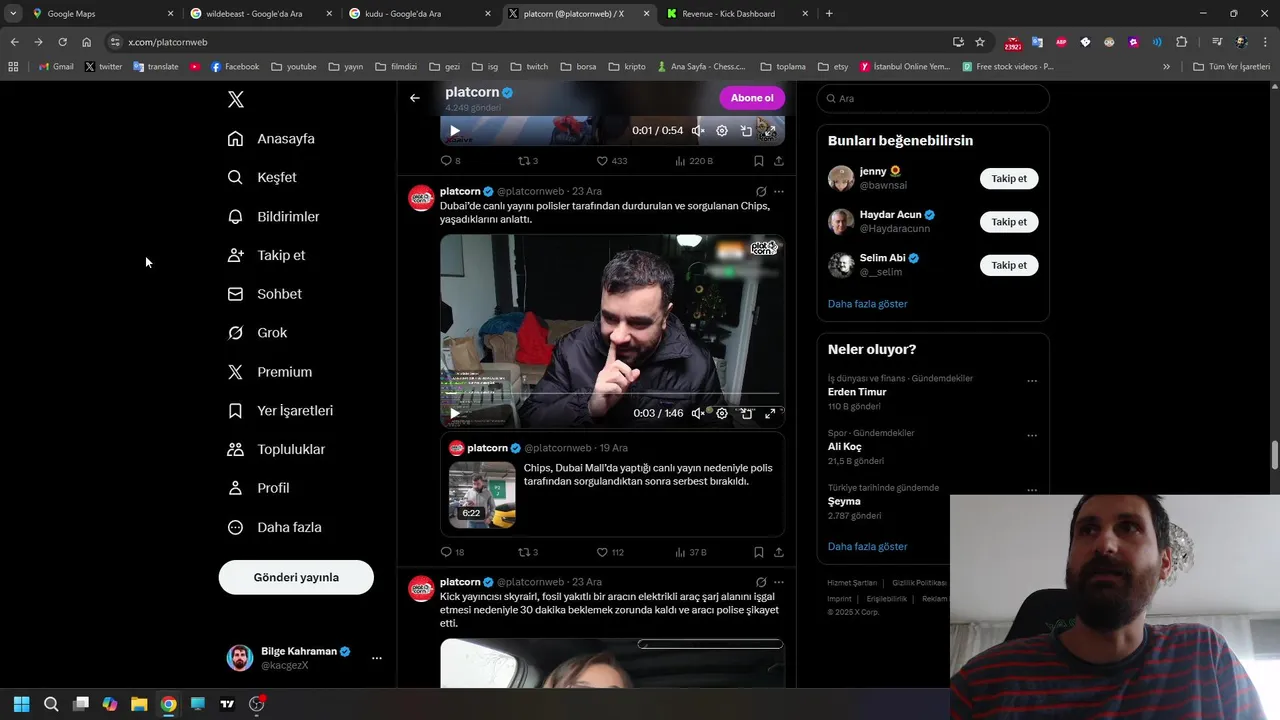The height and width of the screenshot is (720, 1280).
Task: Open the Şeyma trending topic
Action: coord(844,502)
